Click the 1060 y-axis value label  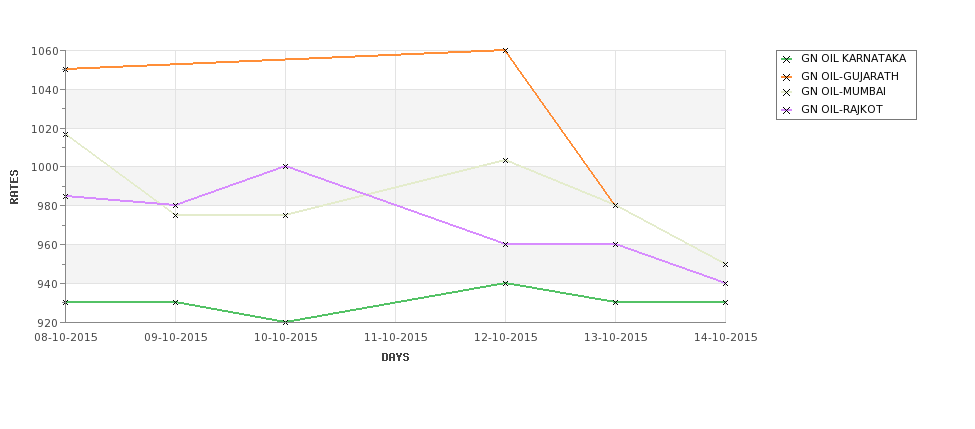45,51
